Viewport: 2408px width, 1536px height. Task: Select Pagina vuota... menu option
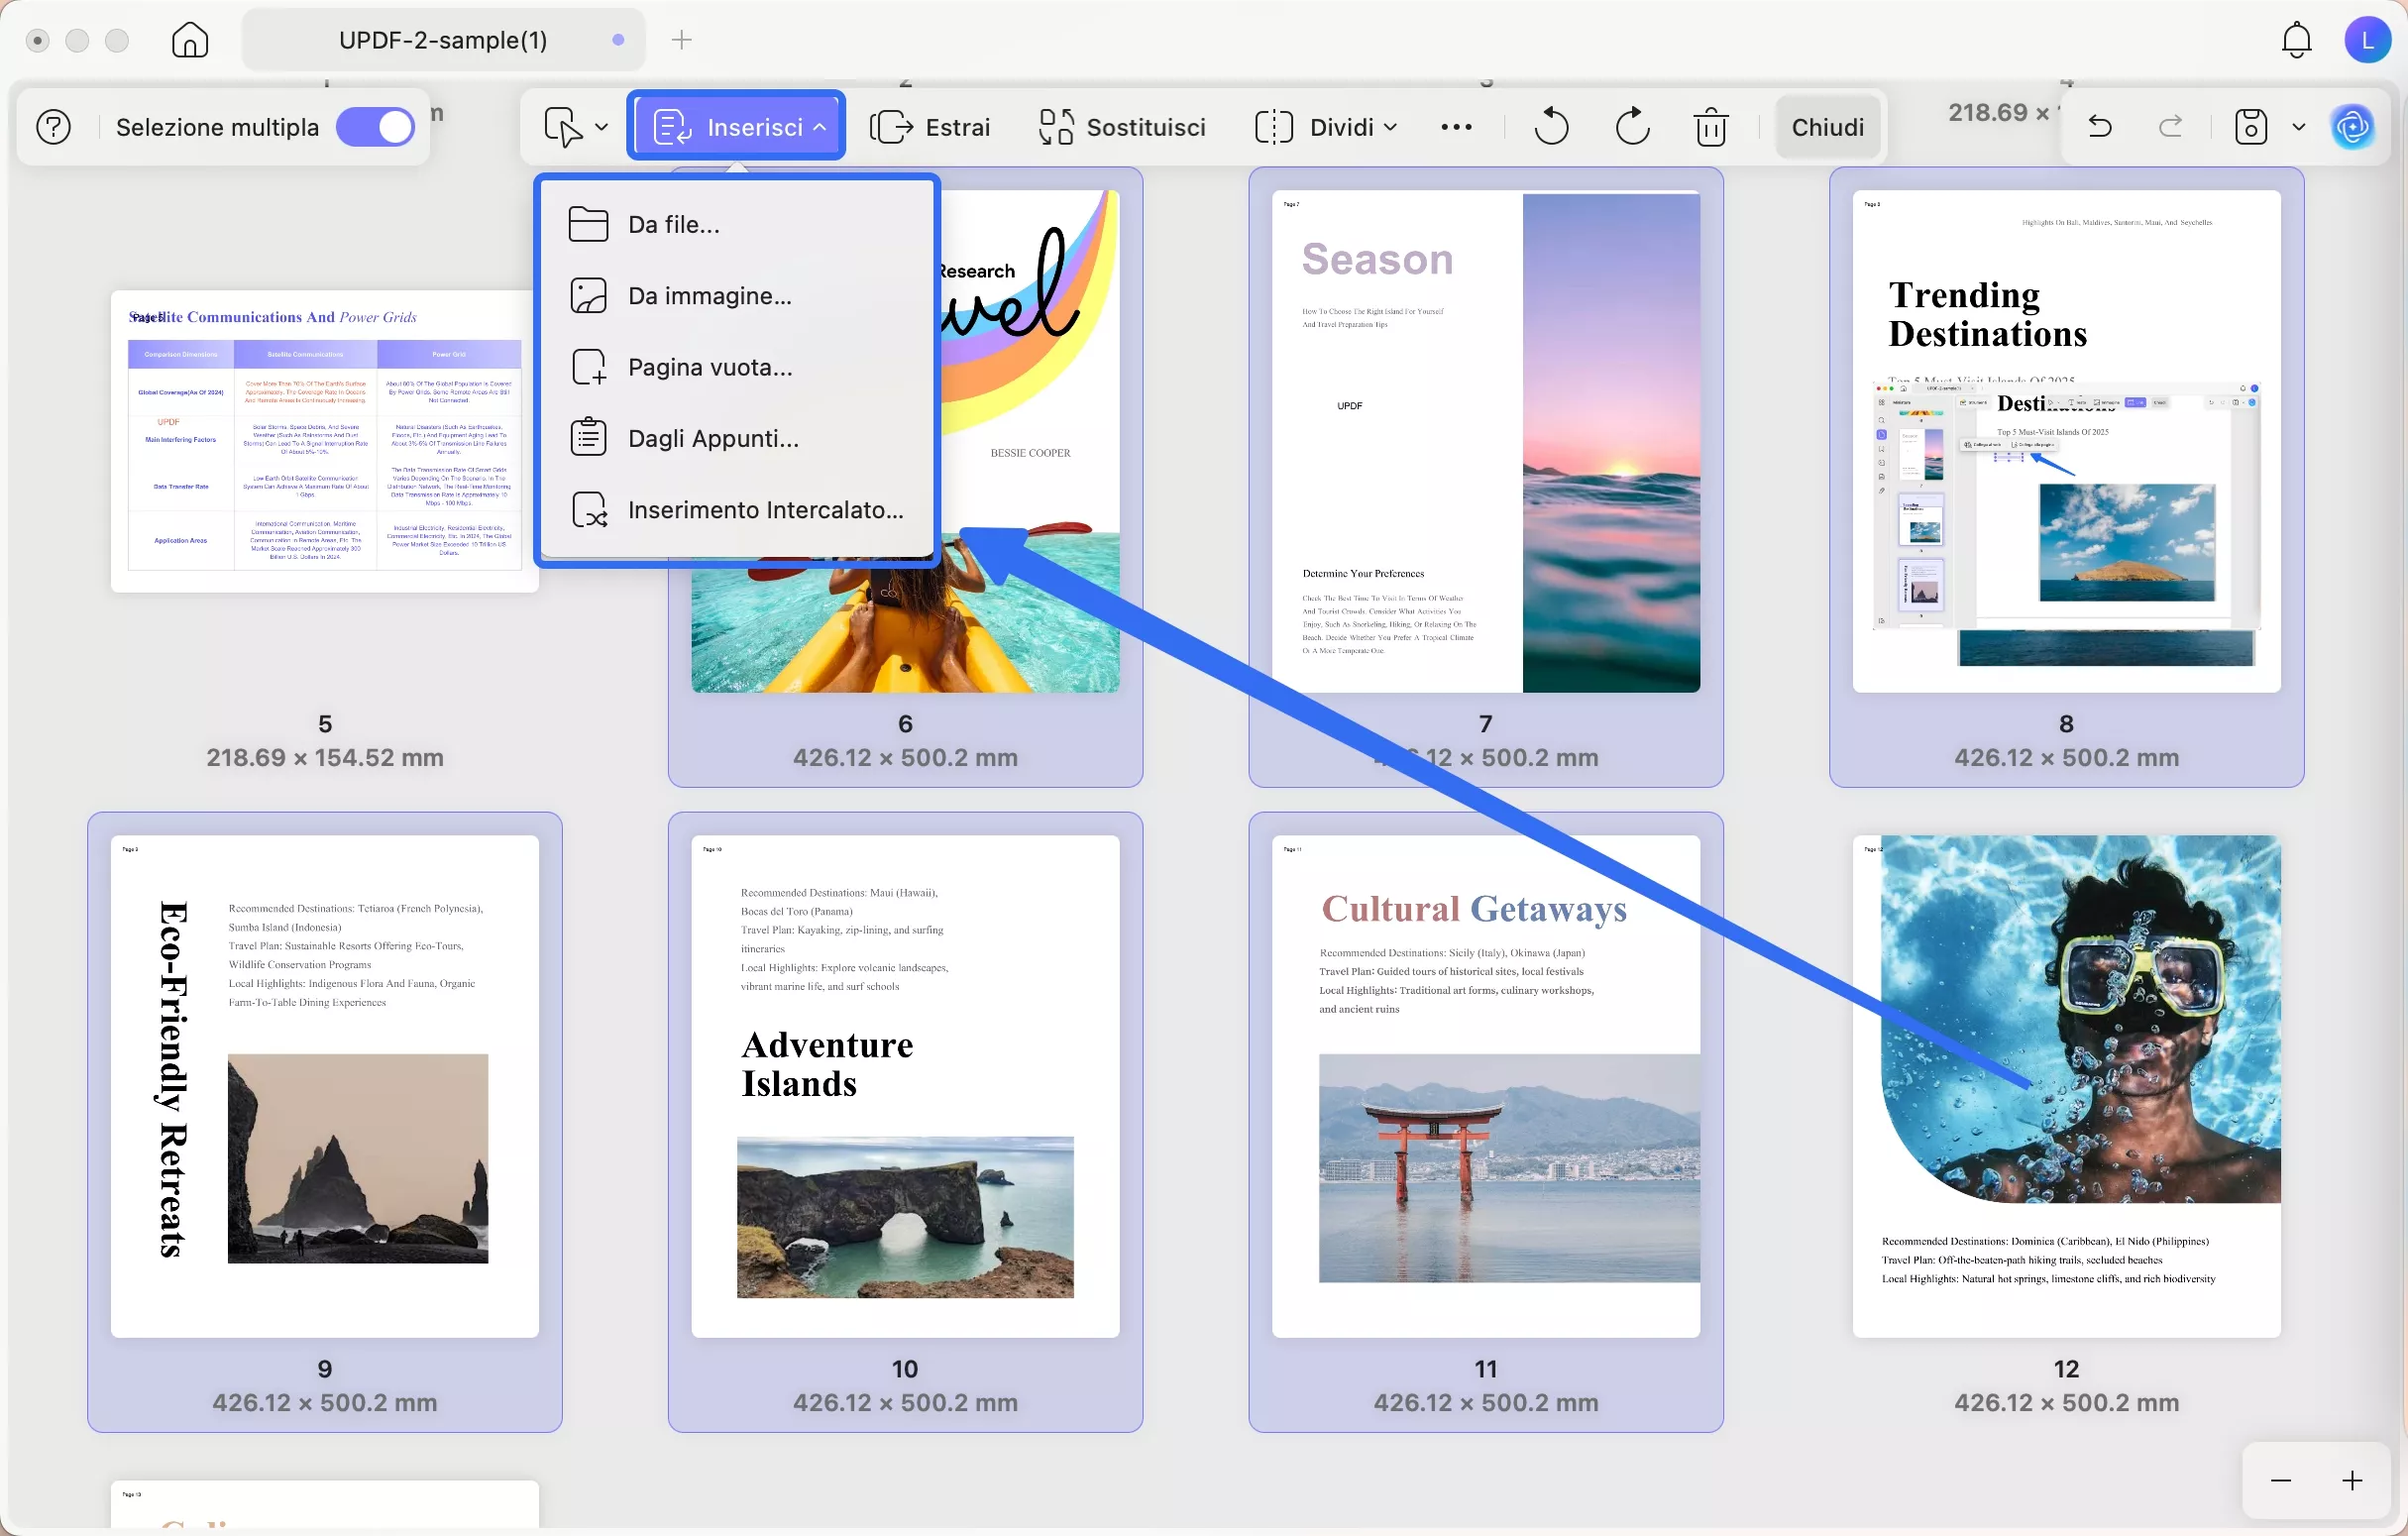(x=709, y=367)
